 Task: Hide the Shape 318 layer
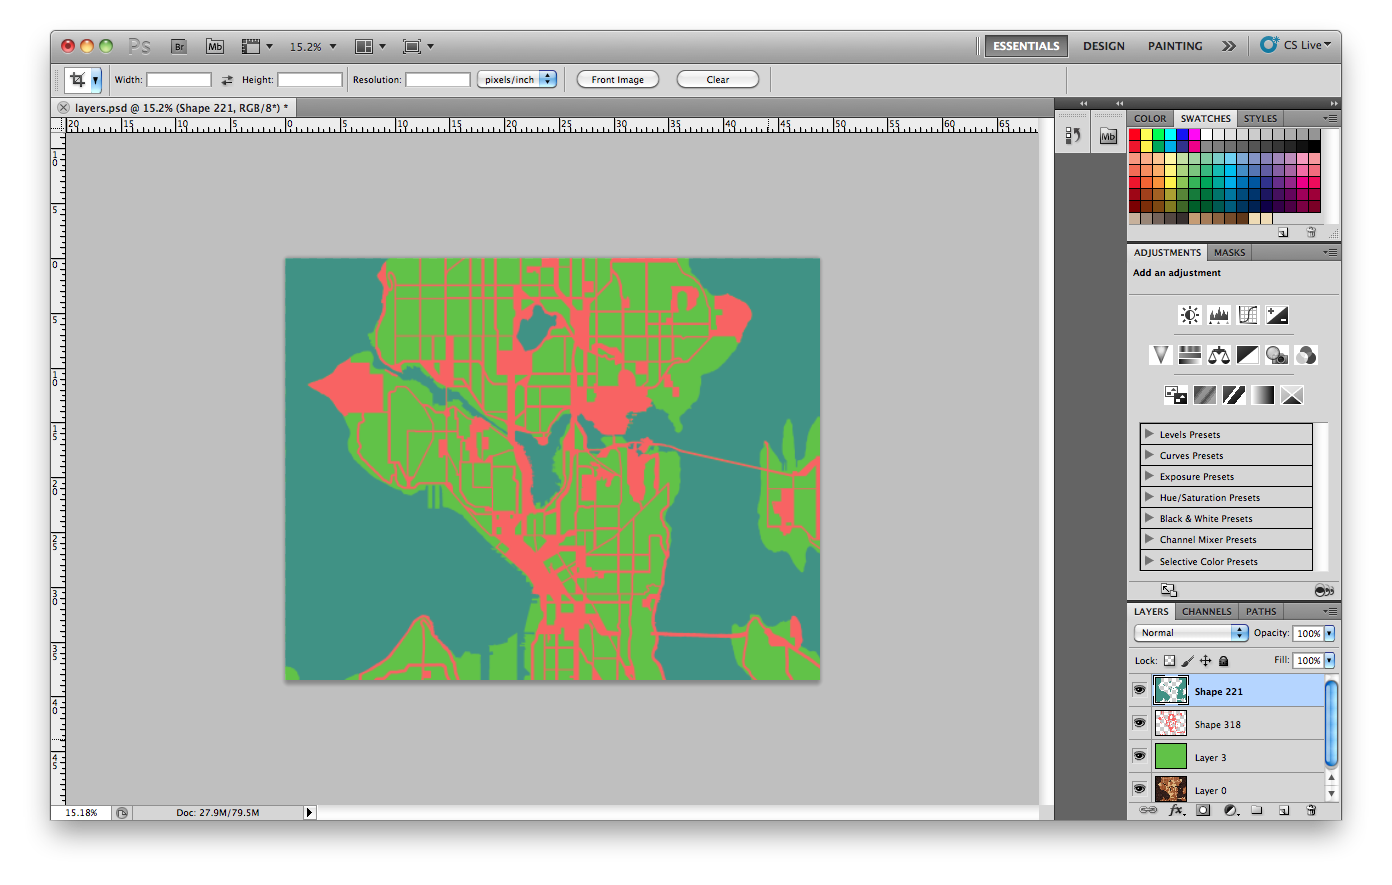(x=1139, y=723)
